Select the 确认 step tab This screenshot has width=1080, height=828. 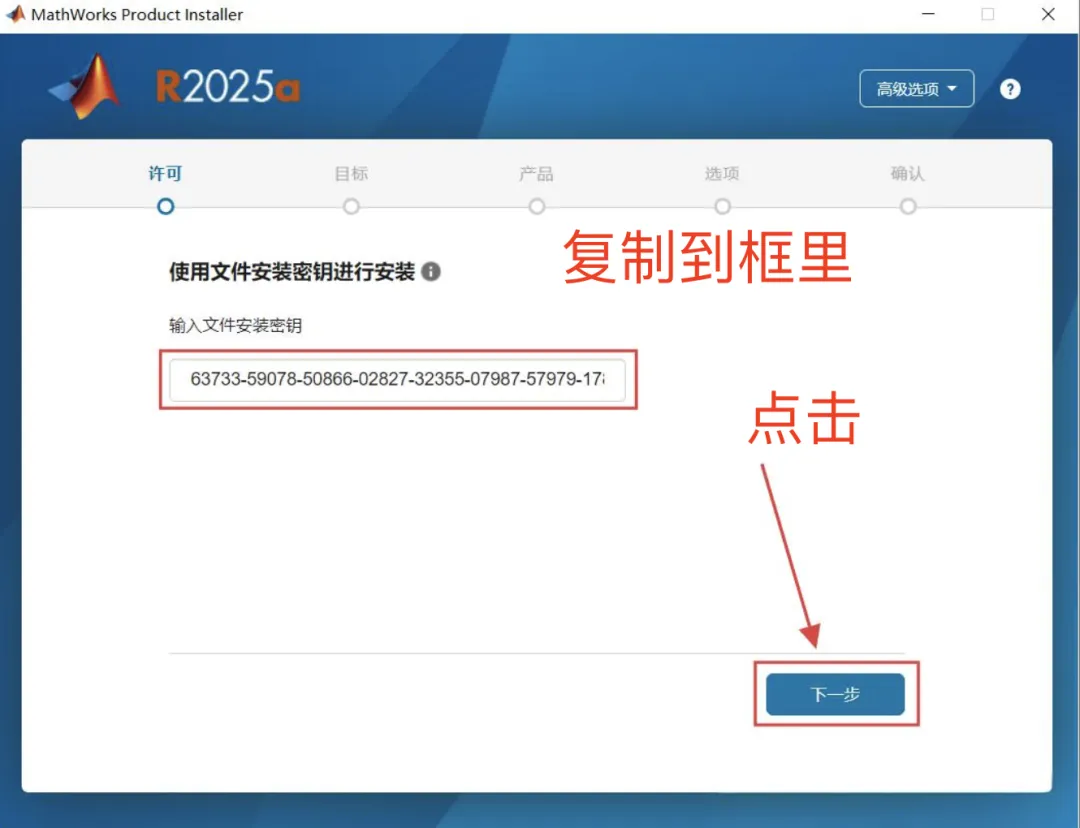pos(908,174)
